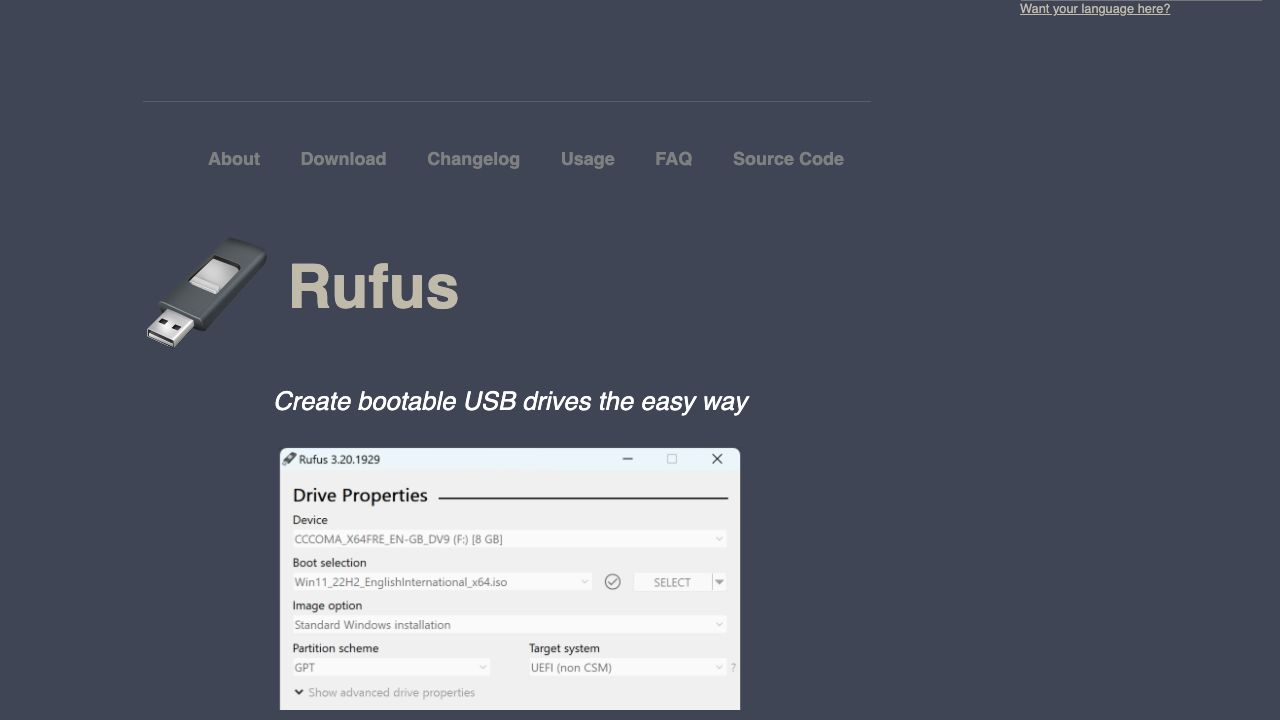The width and height of the screenshot is (1280, 720).
Task: Click the 'Image option' label
Action: (327, 606)
